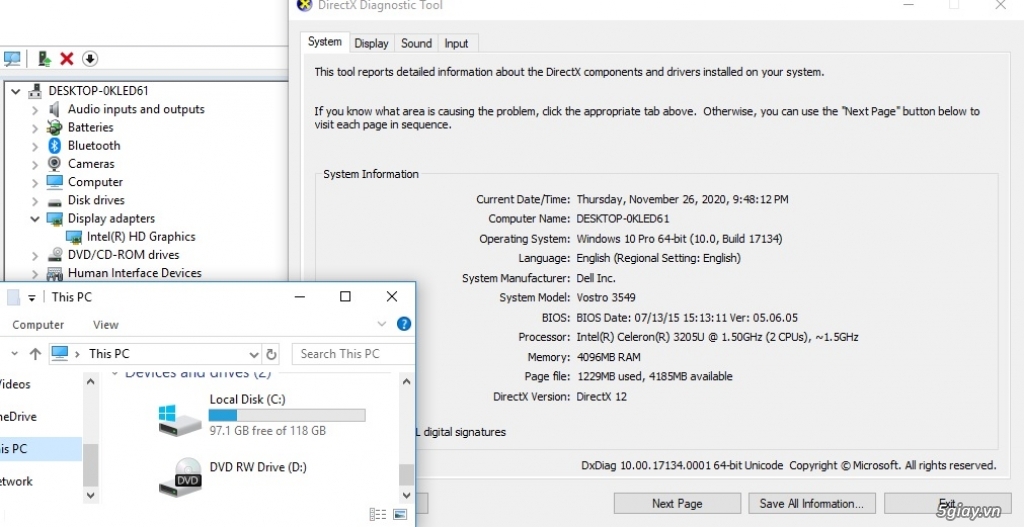Click the Next Page button

tap(677, 503)
